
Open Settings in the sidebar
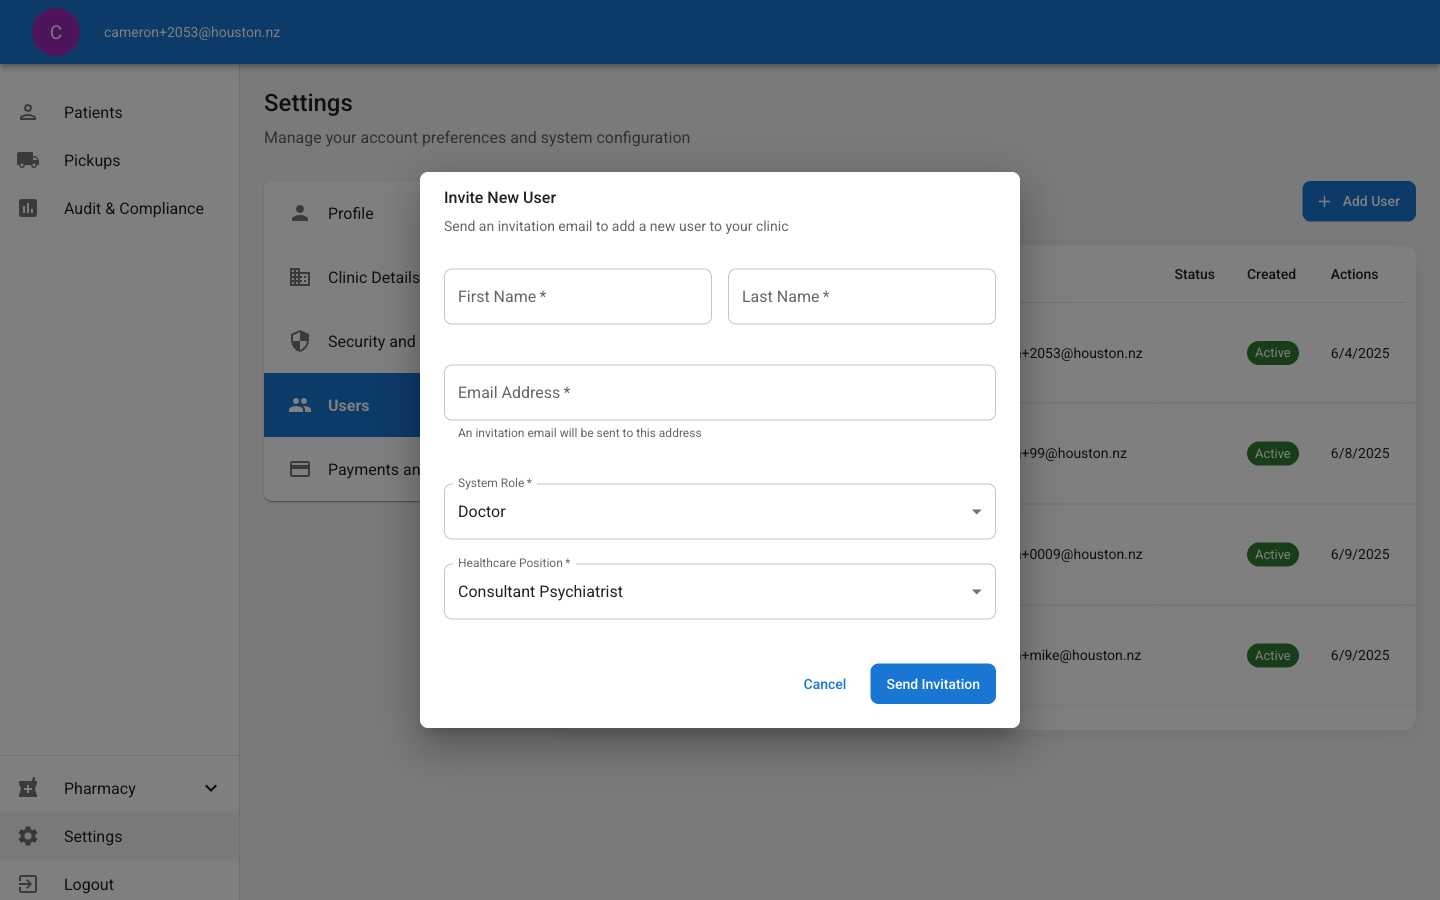point(120,836)
